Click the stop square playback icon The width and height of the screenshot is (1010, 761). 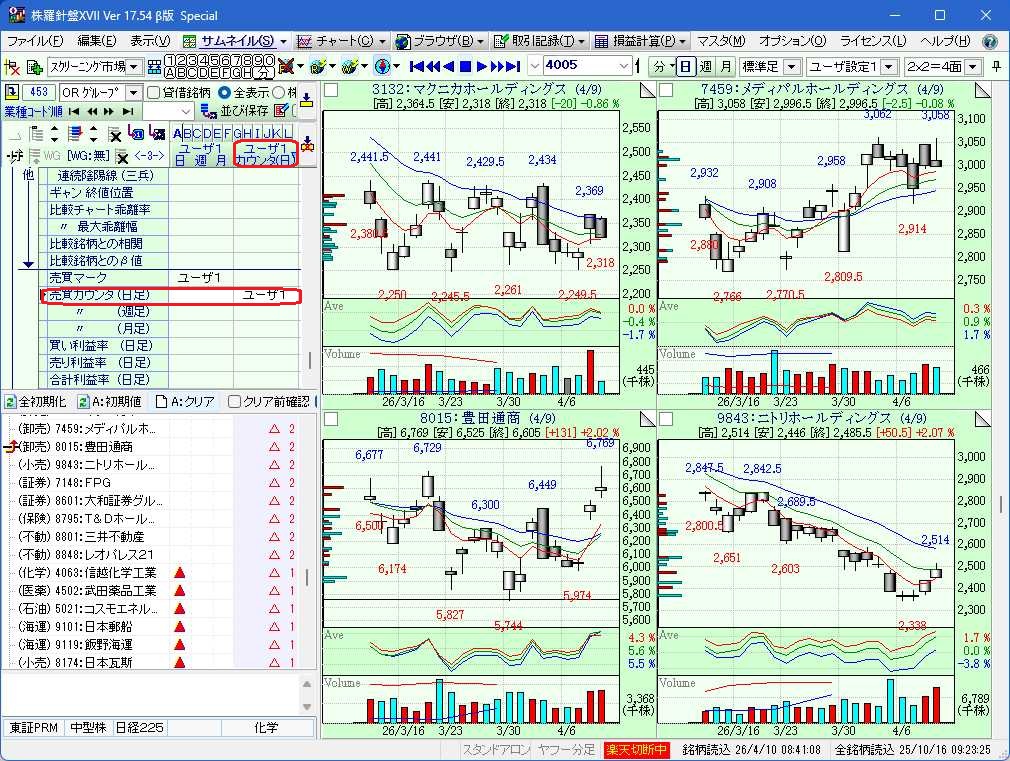coord(465,67)
